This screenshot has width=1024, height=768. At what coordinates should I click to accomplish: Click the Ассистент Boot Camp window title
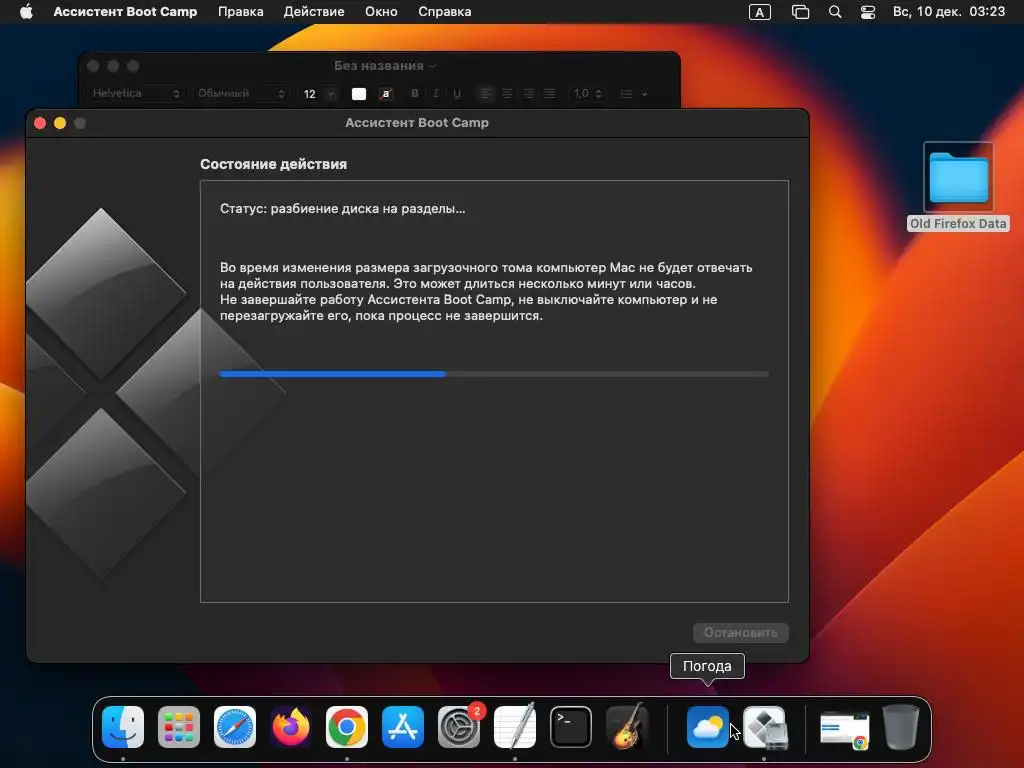[417, 123]
